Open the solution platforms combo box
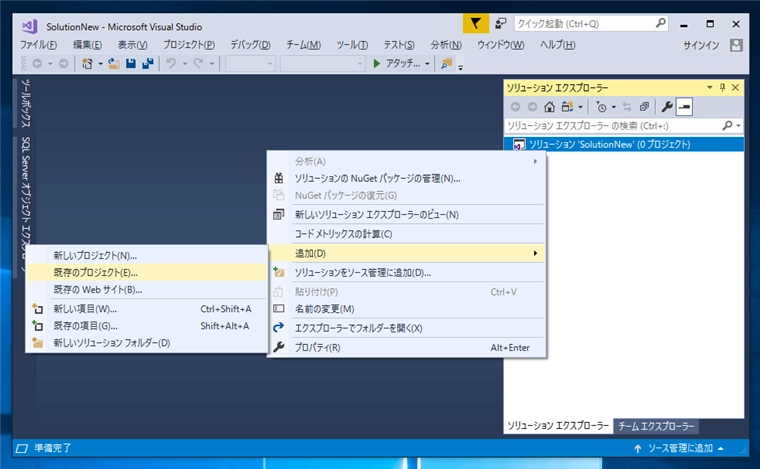Screen dimensions: 760x469 pyautogui.click(x=322, y=63)
